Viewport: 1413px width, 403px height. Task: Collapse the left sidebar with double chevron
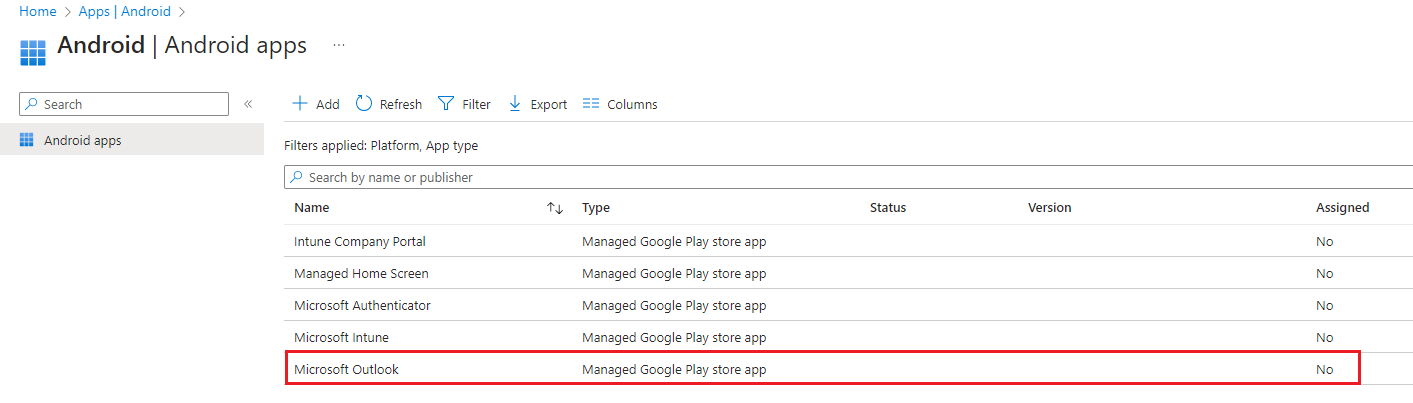tap(248, 104)
